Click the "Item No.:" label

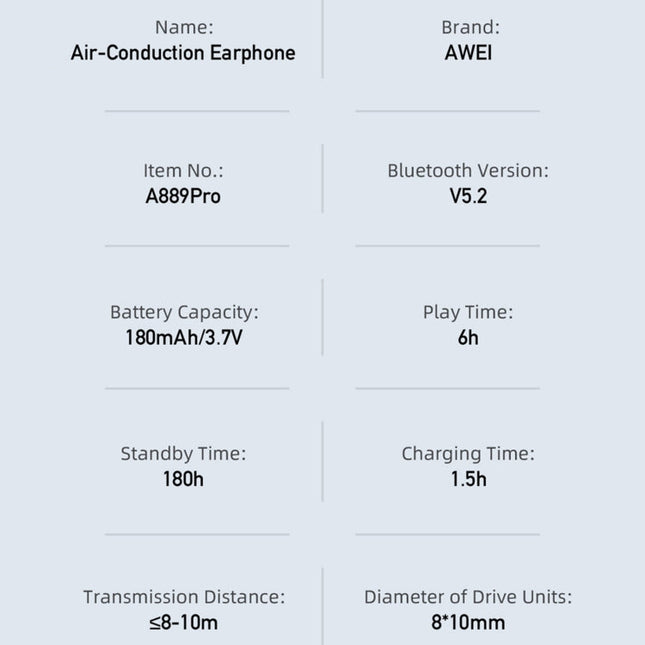pyautogui.click(x=183, y=171)
